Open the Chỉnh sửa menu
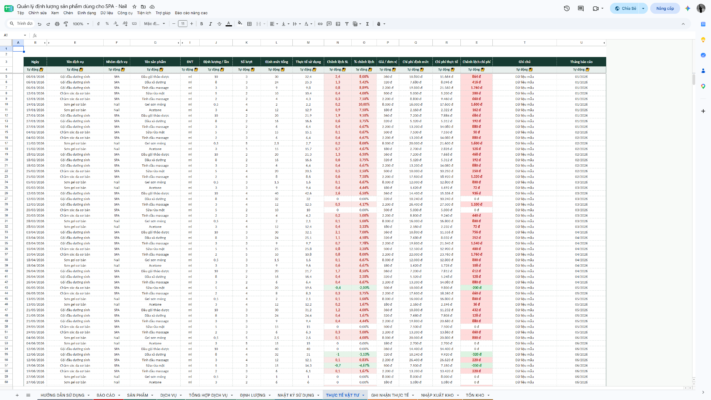Viewport: 711px width, 400px height. 37,13
